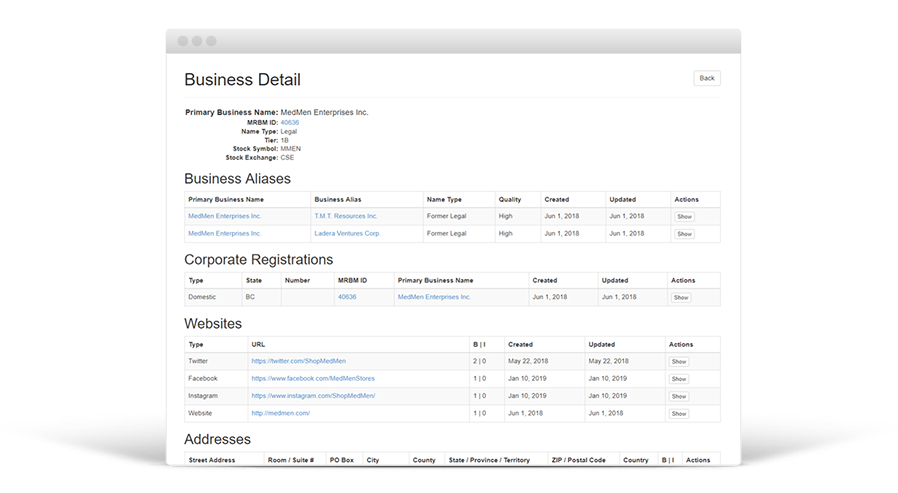Select the Room / Suite # column header
This screenshot has width=898, height=493.
pos(291,460)
